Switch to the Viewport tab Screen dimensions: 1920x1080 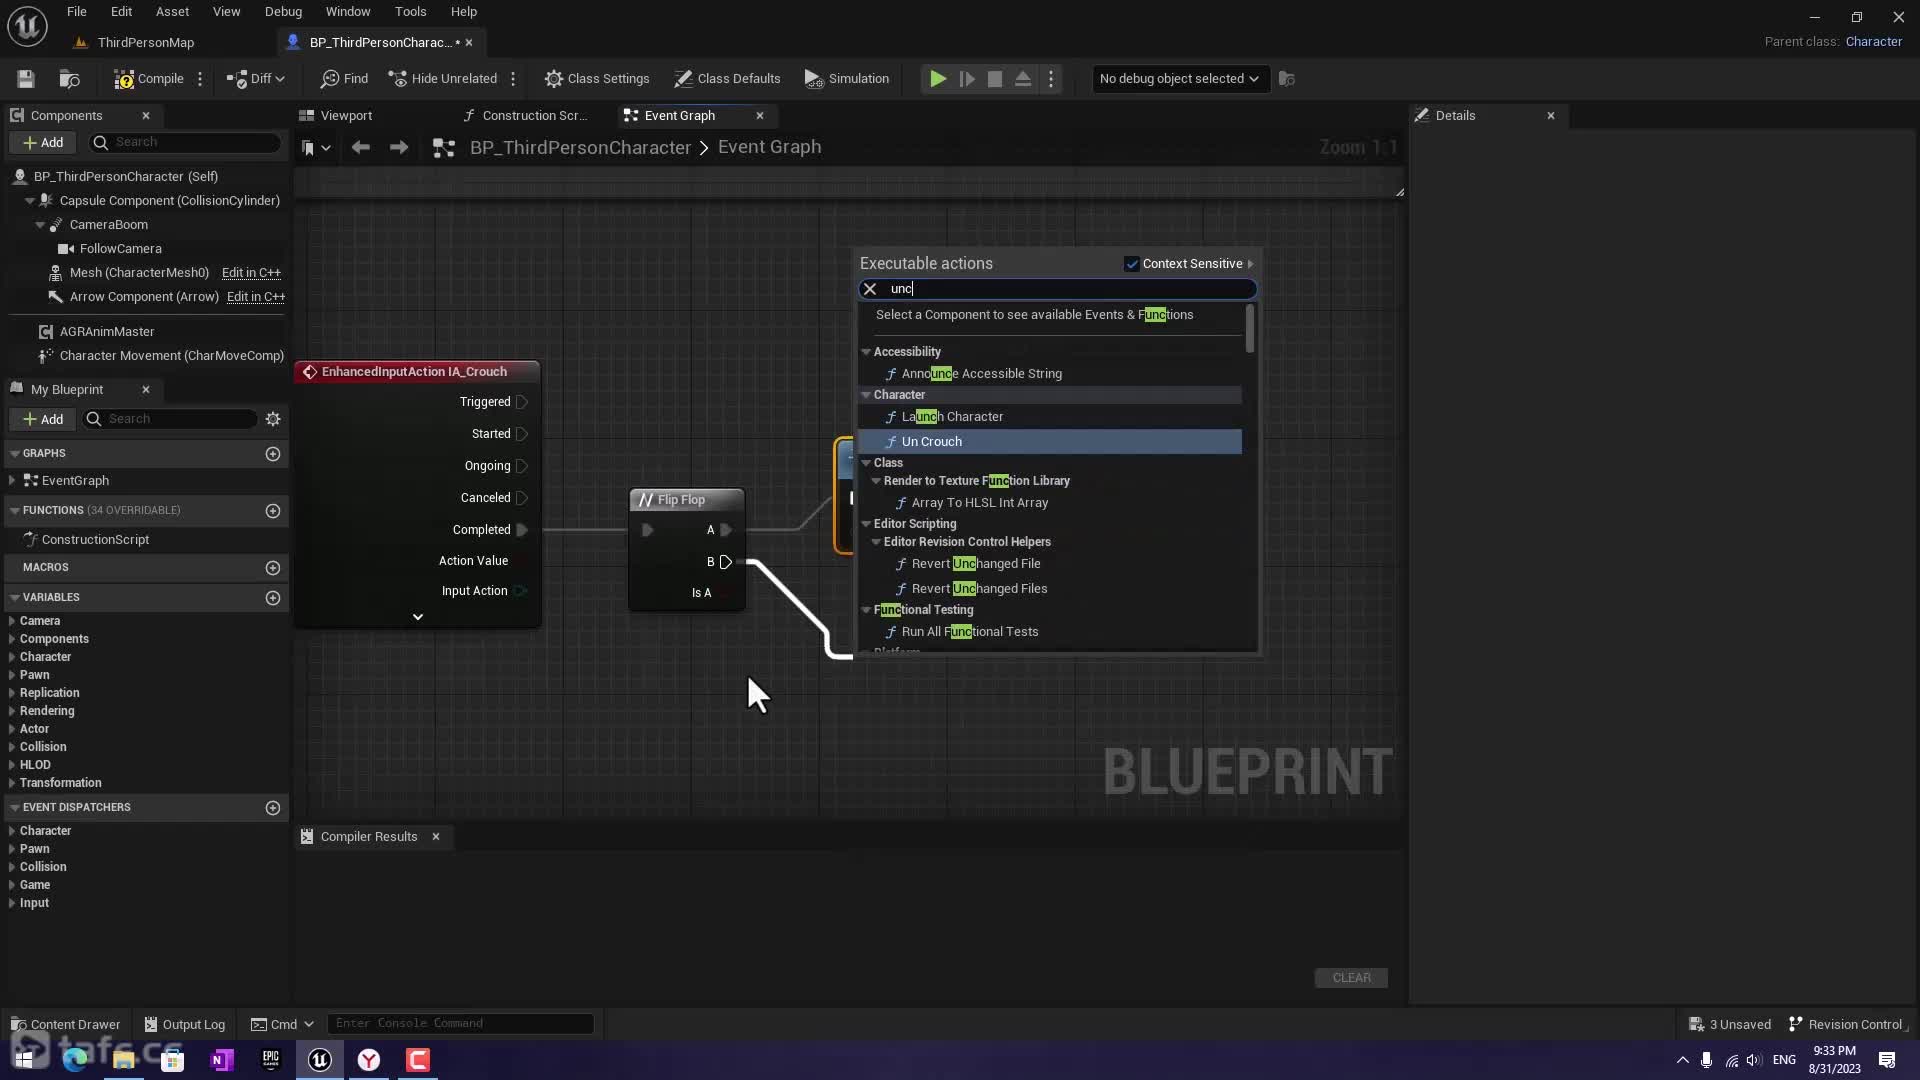pos(346,116)
